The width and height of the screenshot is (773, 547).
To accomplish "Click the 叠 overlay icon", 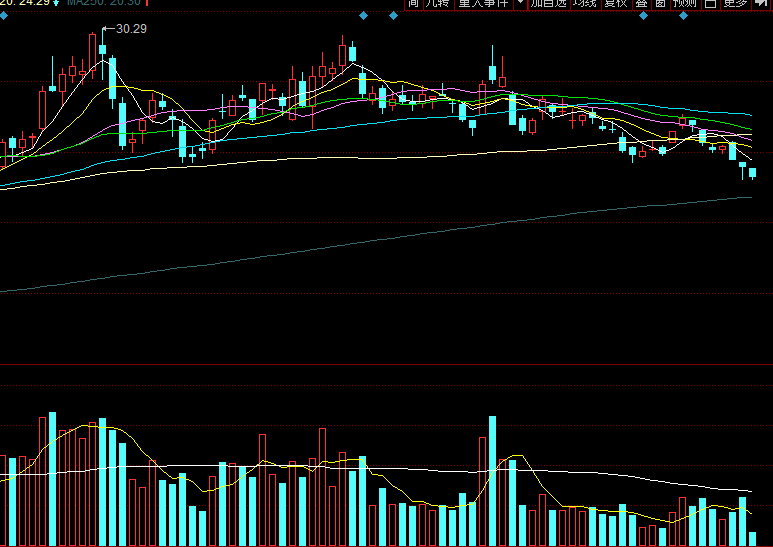I will click(x=642, y=4).
